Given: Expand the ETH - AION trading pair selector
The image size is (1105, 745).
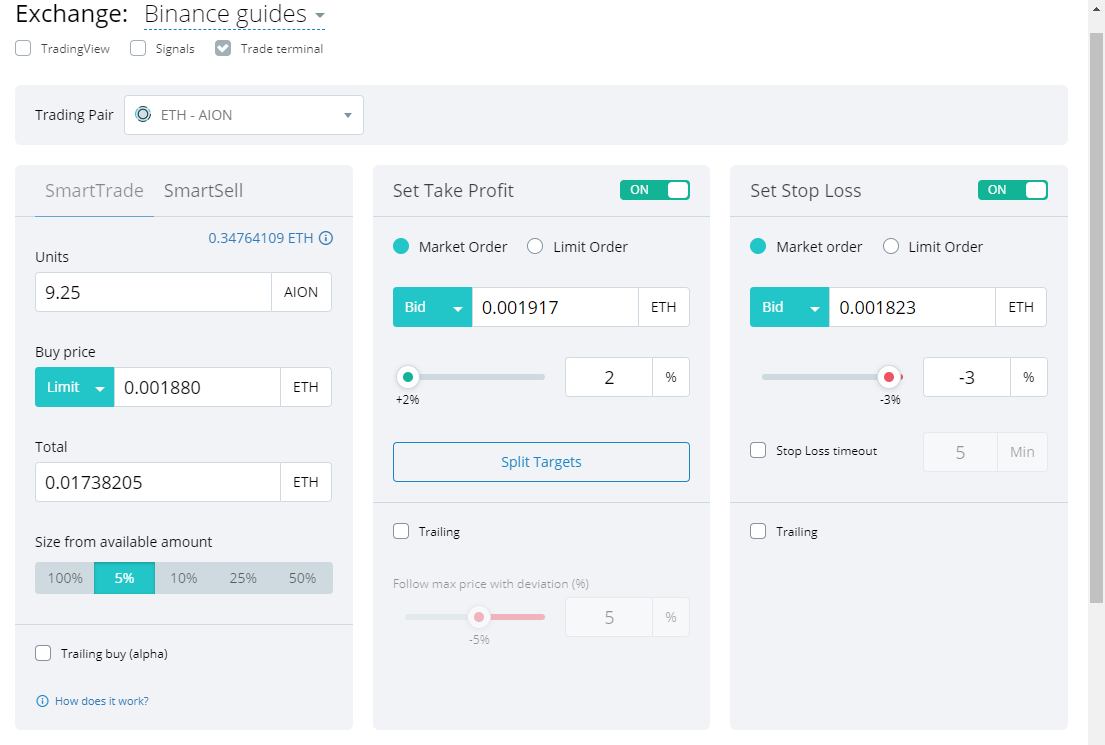Looking at the screenshot, I should tap(244, 115).
